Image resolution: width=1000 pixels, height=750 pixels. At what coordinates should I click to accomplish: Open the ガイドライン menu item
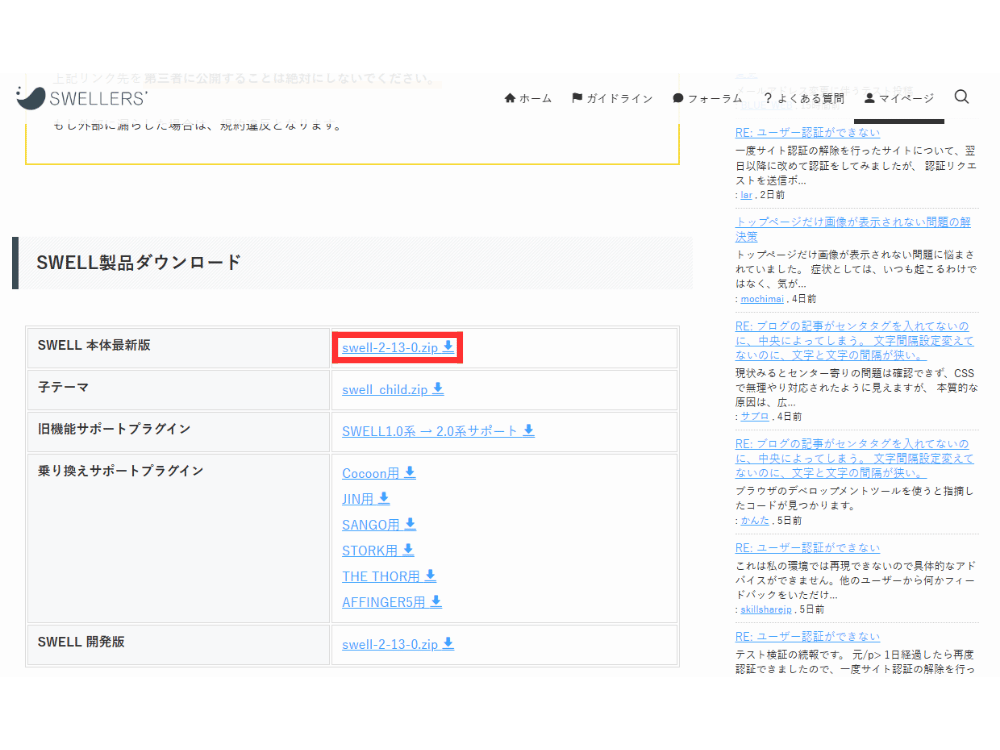point(612,98)
